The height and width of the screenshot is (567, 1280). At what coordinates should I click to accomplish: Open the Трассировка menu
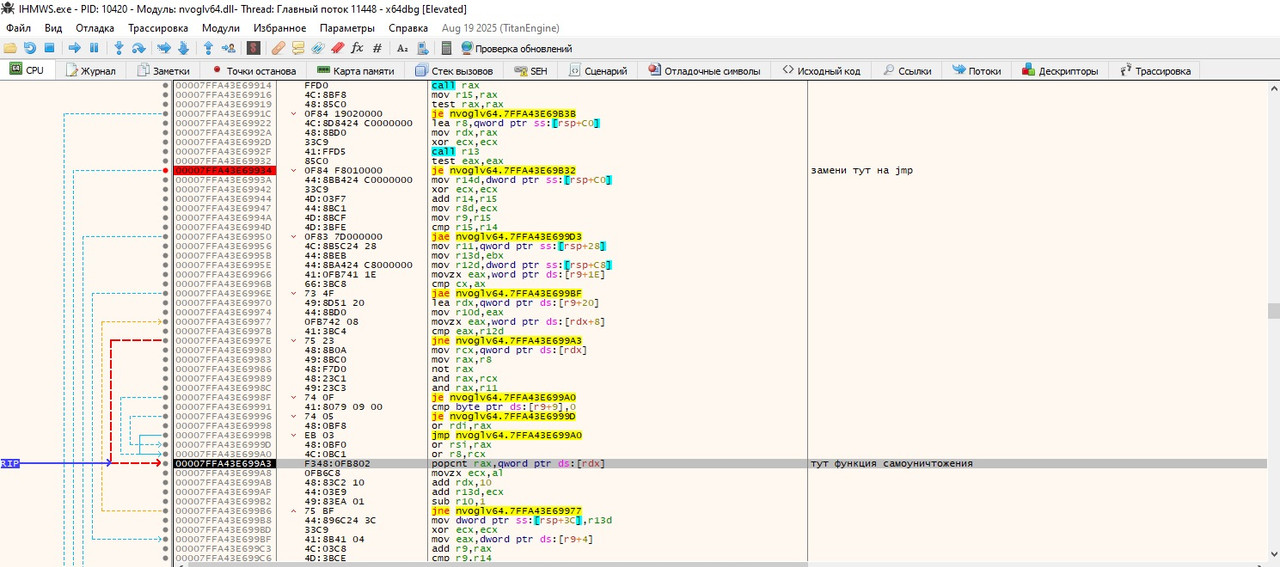(158, 28)
